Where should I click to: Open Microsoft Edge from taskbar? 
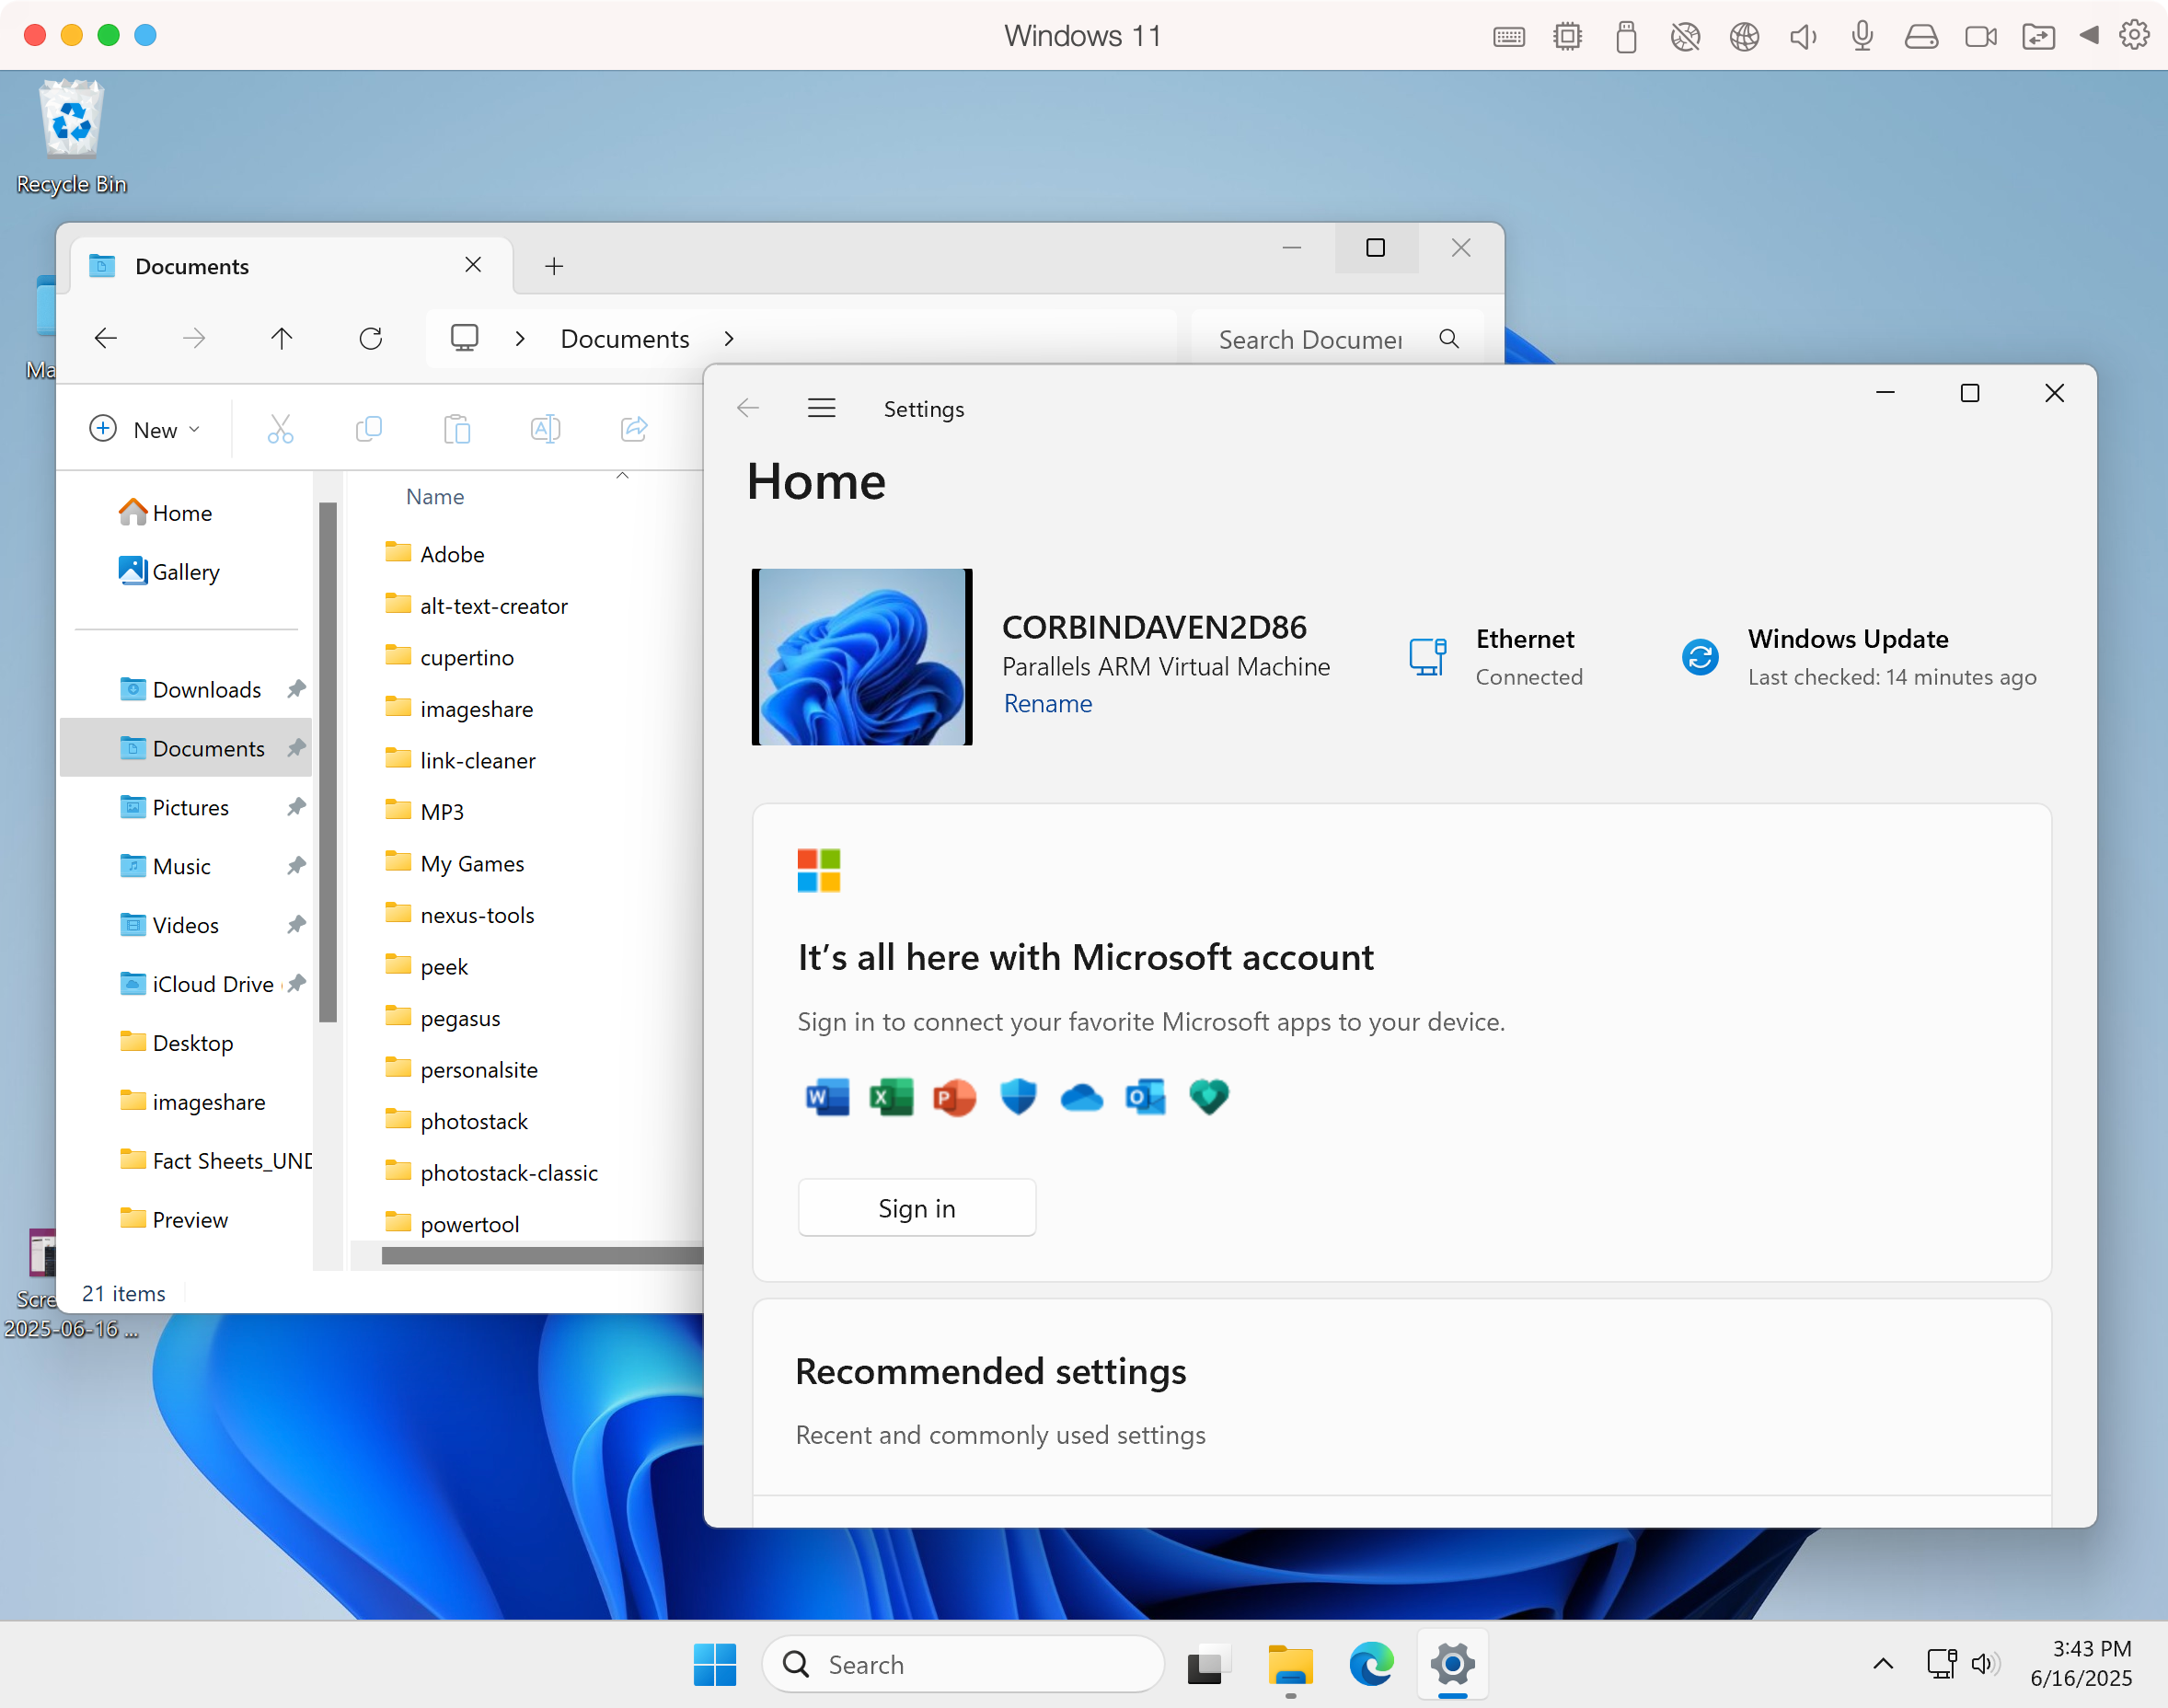pyautogui.click(x=1371, y=1664)
